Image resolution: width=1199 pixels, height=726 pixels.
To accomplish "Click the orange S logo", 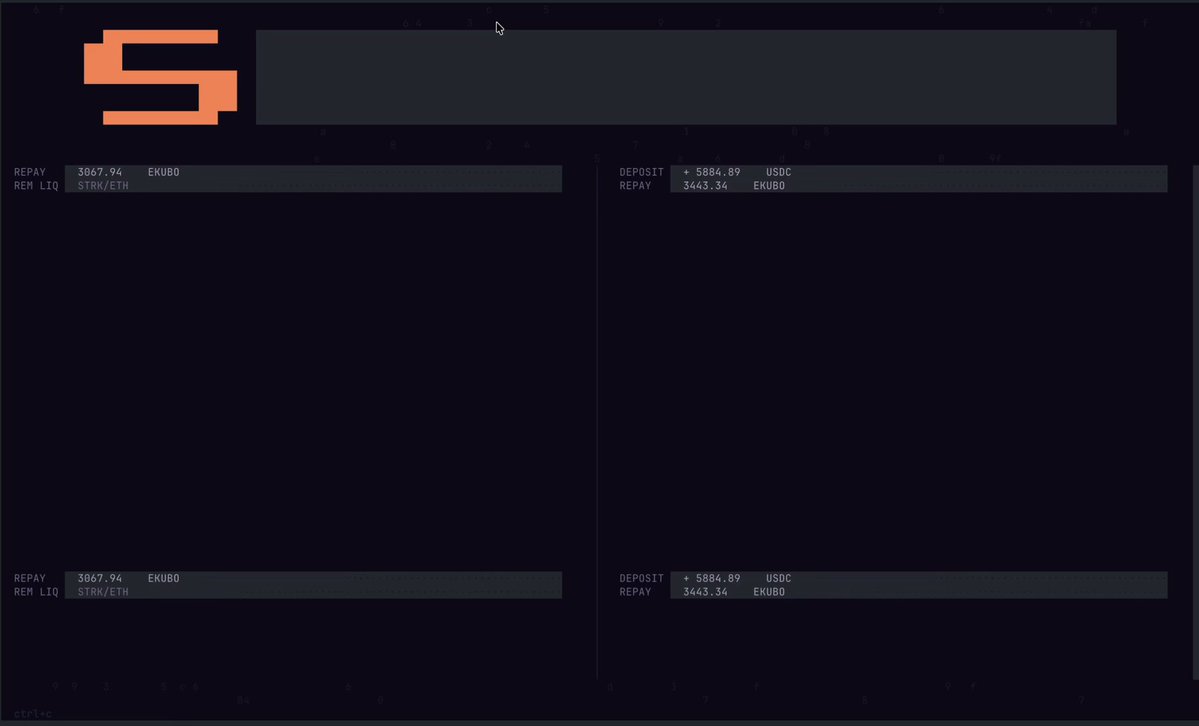I will (x=161, y=77).
